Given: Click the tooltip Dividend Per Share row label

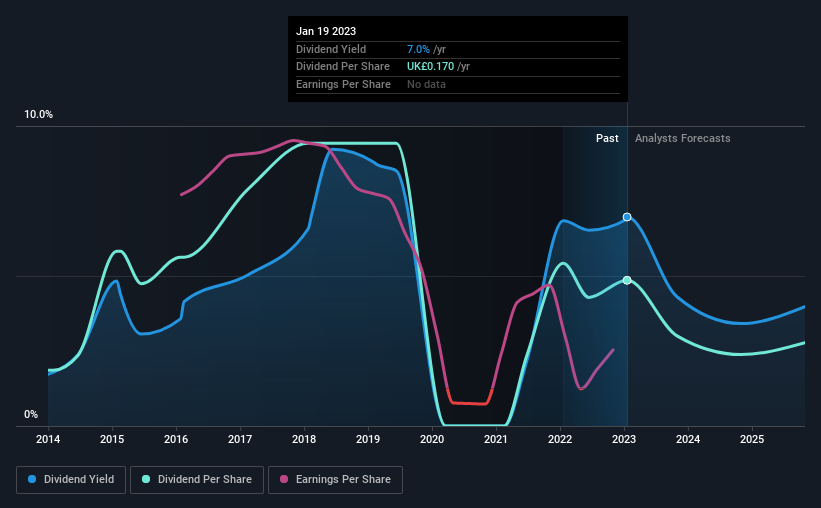Looking at the screenshot, I should [343, 67].
